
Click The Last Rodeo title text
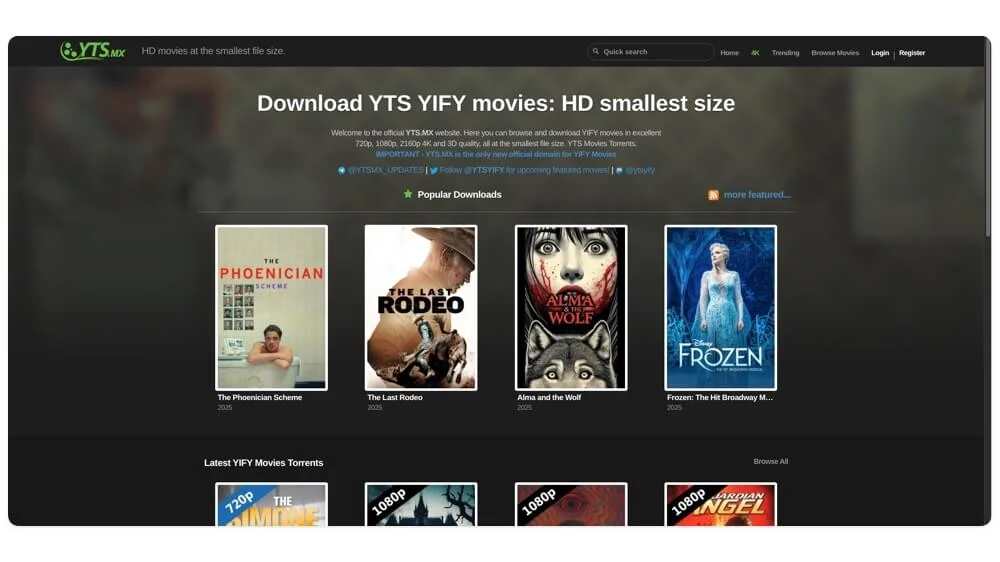pos(395,397)
